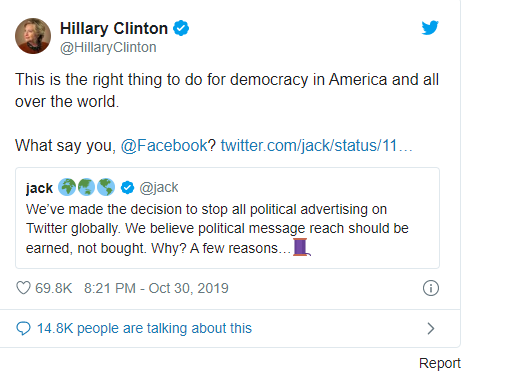Image resolution: width=520 pixels, height=377 pixels.
Task: Open the @jack handle in quoted tweet
Action: (x=159, y=188)
